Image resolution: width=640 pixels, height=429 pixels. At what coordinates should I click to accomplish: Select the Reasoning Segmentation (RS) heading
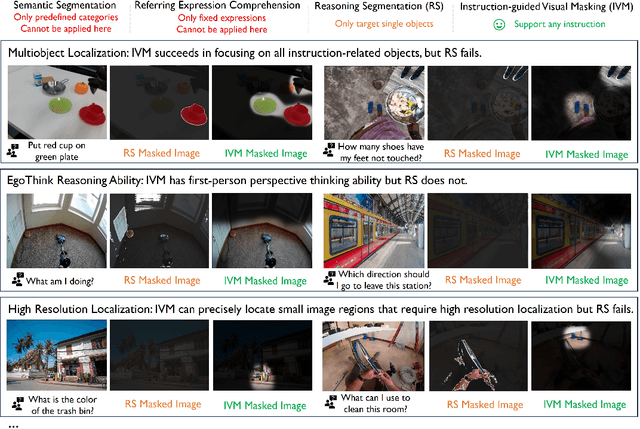pos(379,7)
